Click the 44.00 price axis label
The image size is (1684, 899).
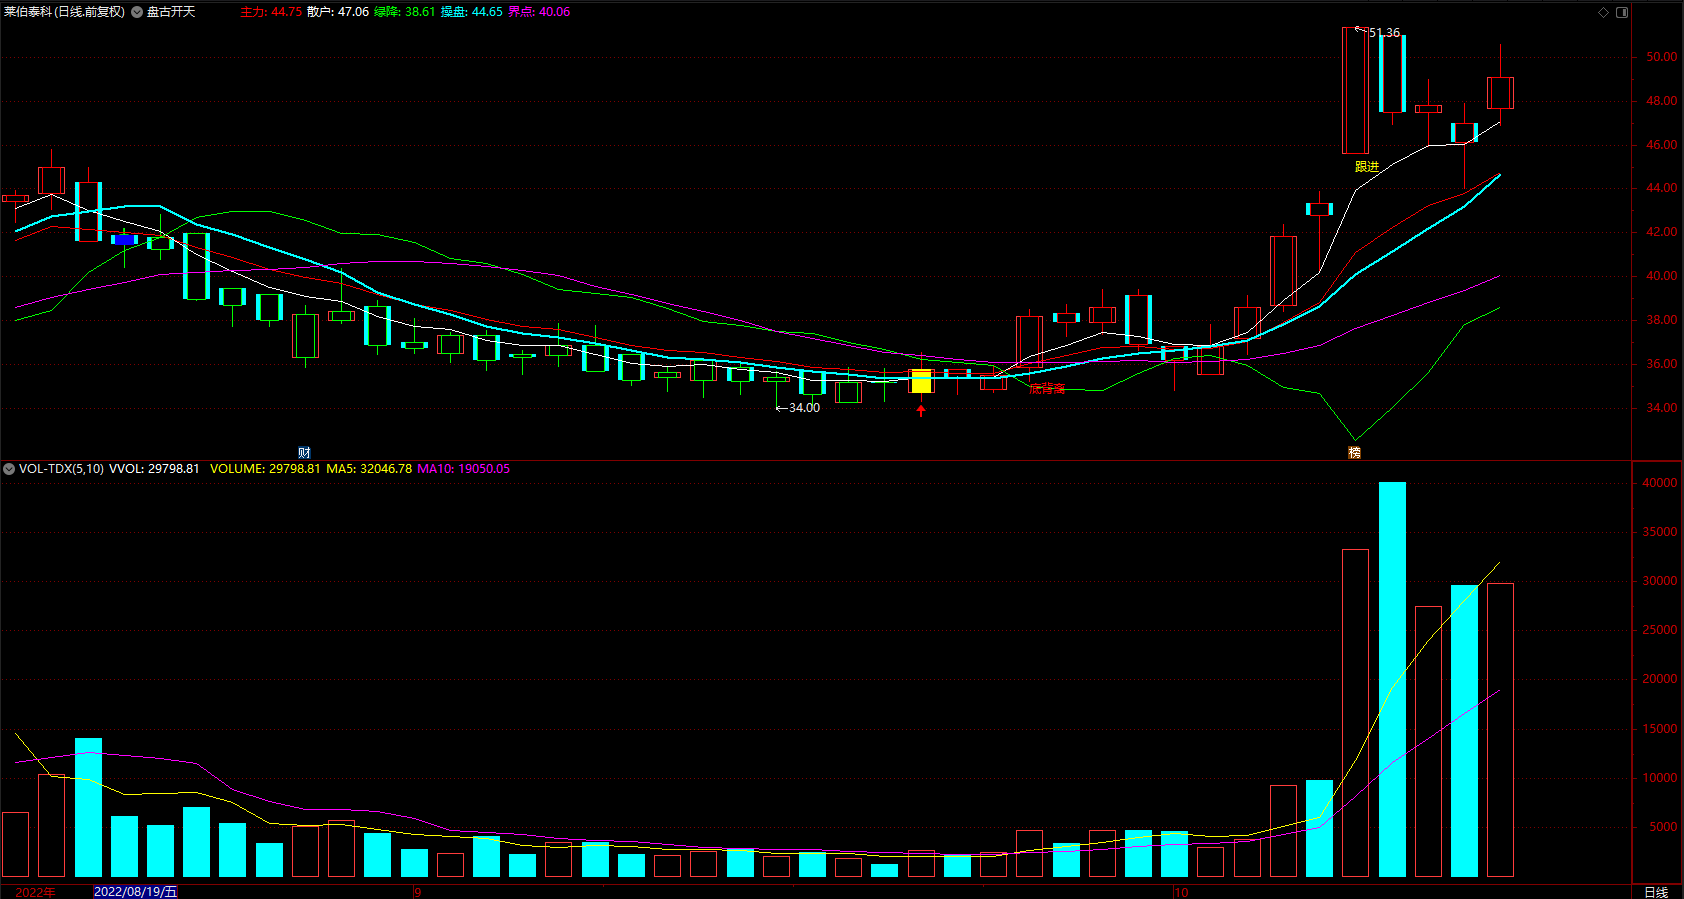pyautogui.click(x=1661, y=188)
